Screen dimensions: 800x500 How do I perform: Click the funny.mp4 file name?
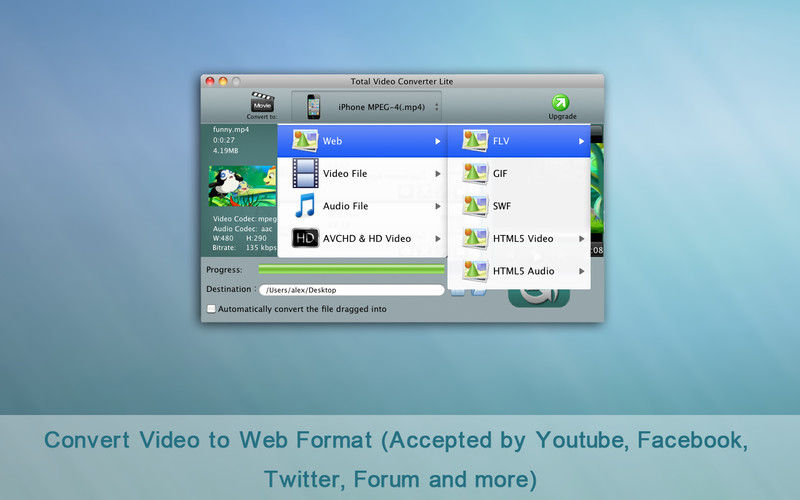point(231,130)
